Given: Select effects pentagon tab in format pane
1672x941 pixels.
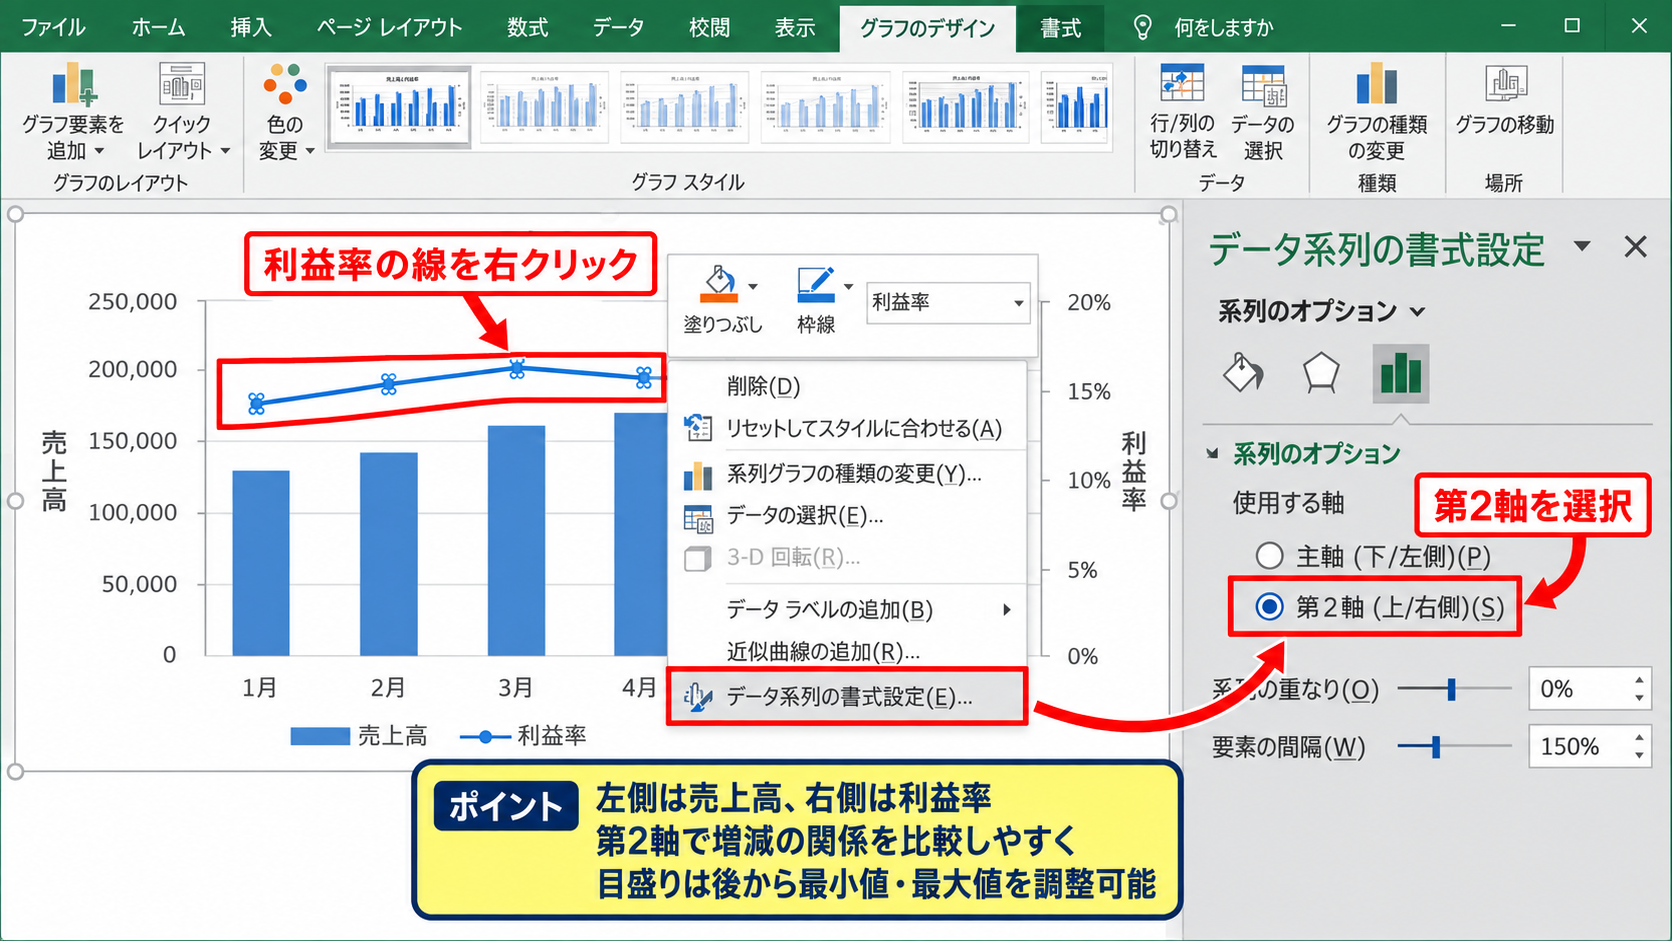Looking at the screenshot, I should [x=1321, y=373].
